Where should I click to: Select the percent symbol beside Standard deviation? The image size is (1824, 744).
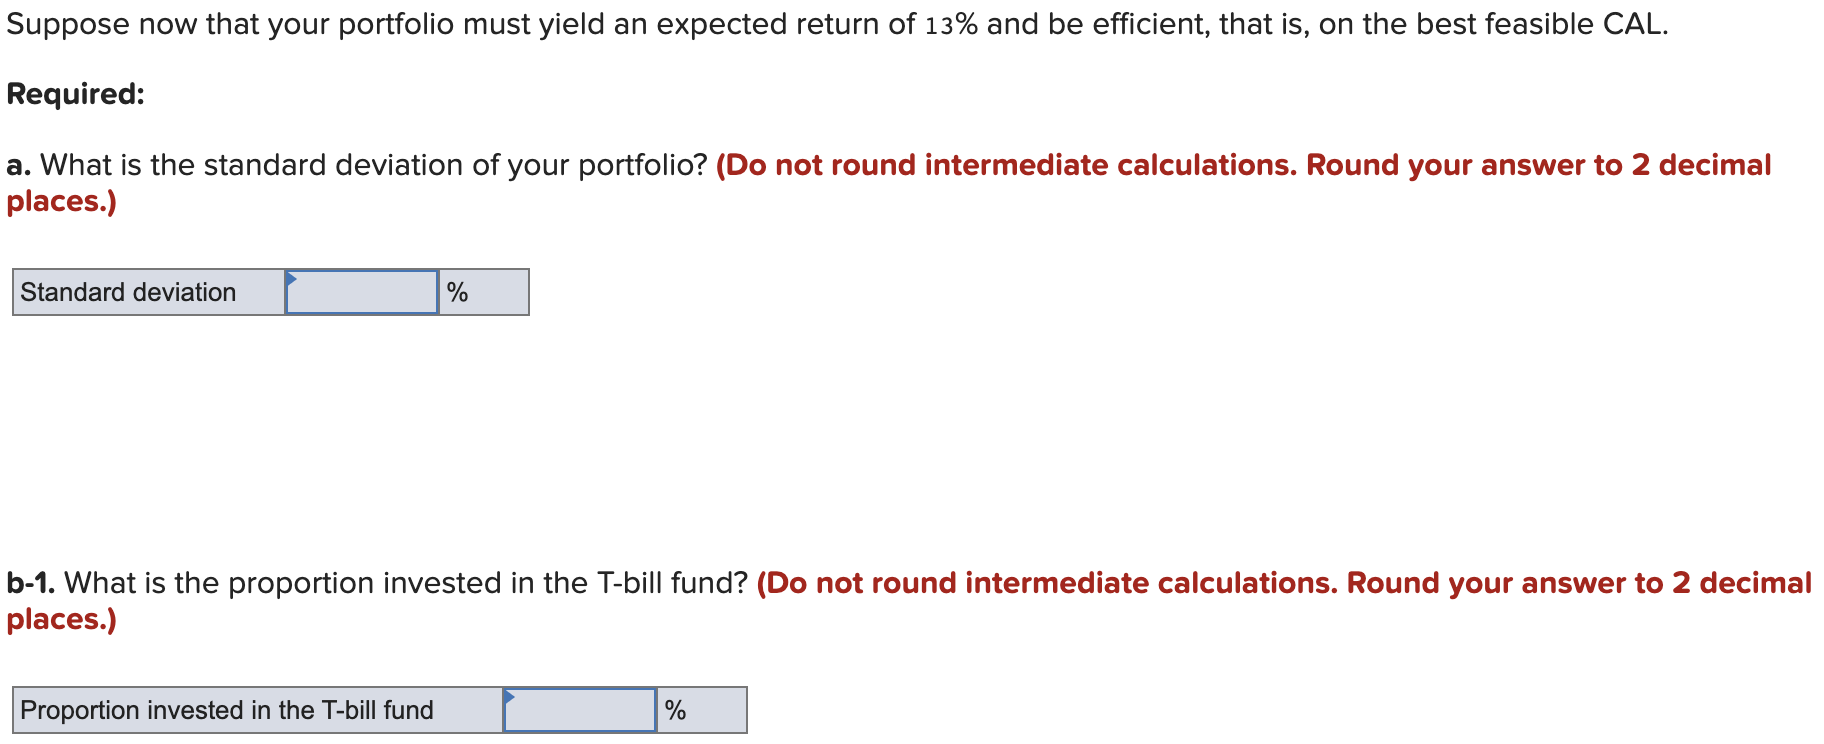(x=460, y=292)
